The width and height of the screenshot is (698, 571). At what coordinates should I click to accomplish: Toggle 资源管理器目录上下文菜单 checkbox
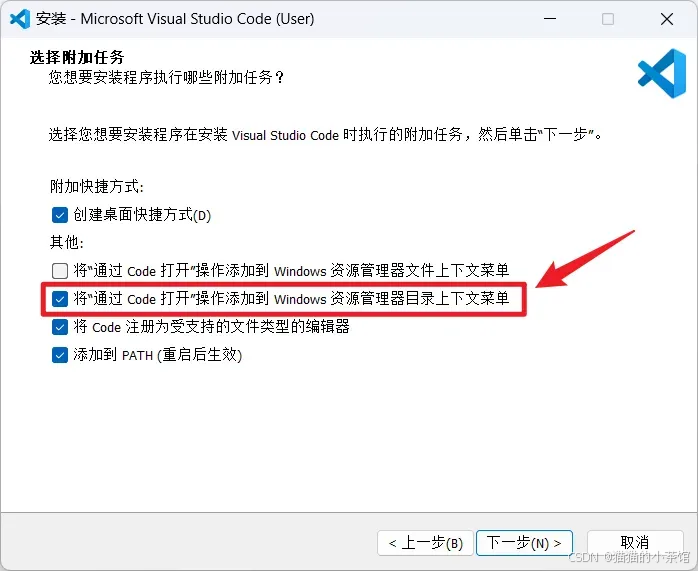click(x=60, y=299)
